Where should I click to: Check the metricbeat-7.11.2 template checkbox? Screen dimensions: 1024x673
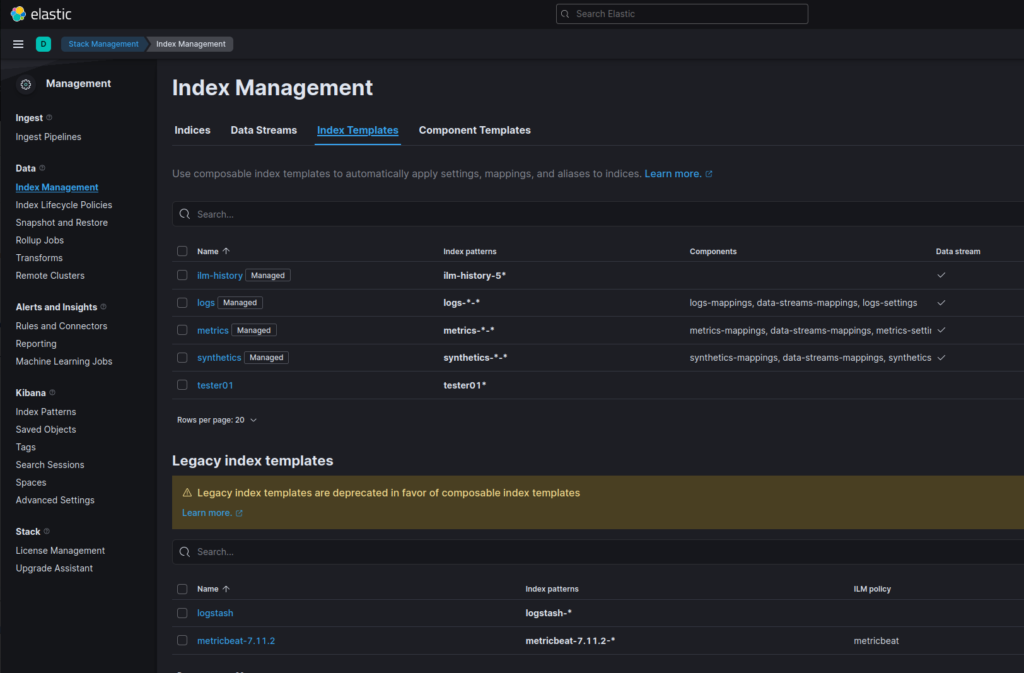182,640
